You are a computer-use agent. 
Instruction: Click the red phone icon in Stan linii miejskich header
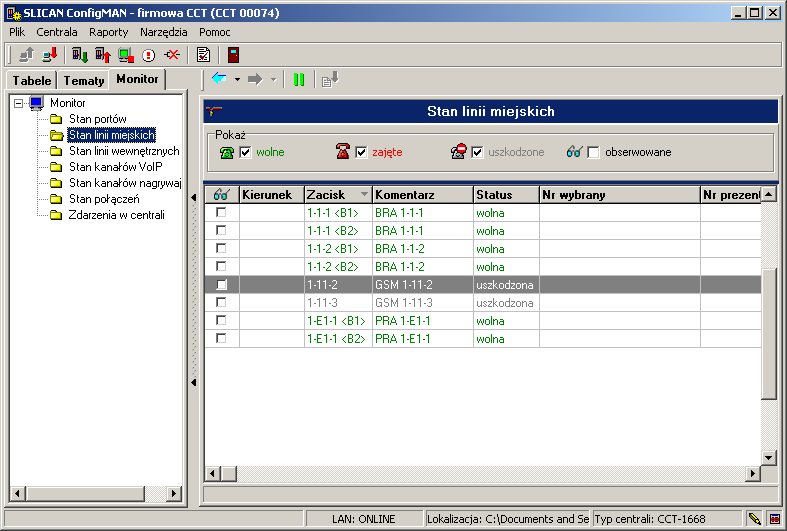point(214,111)
